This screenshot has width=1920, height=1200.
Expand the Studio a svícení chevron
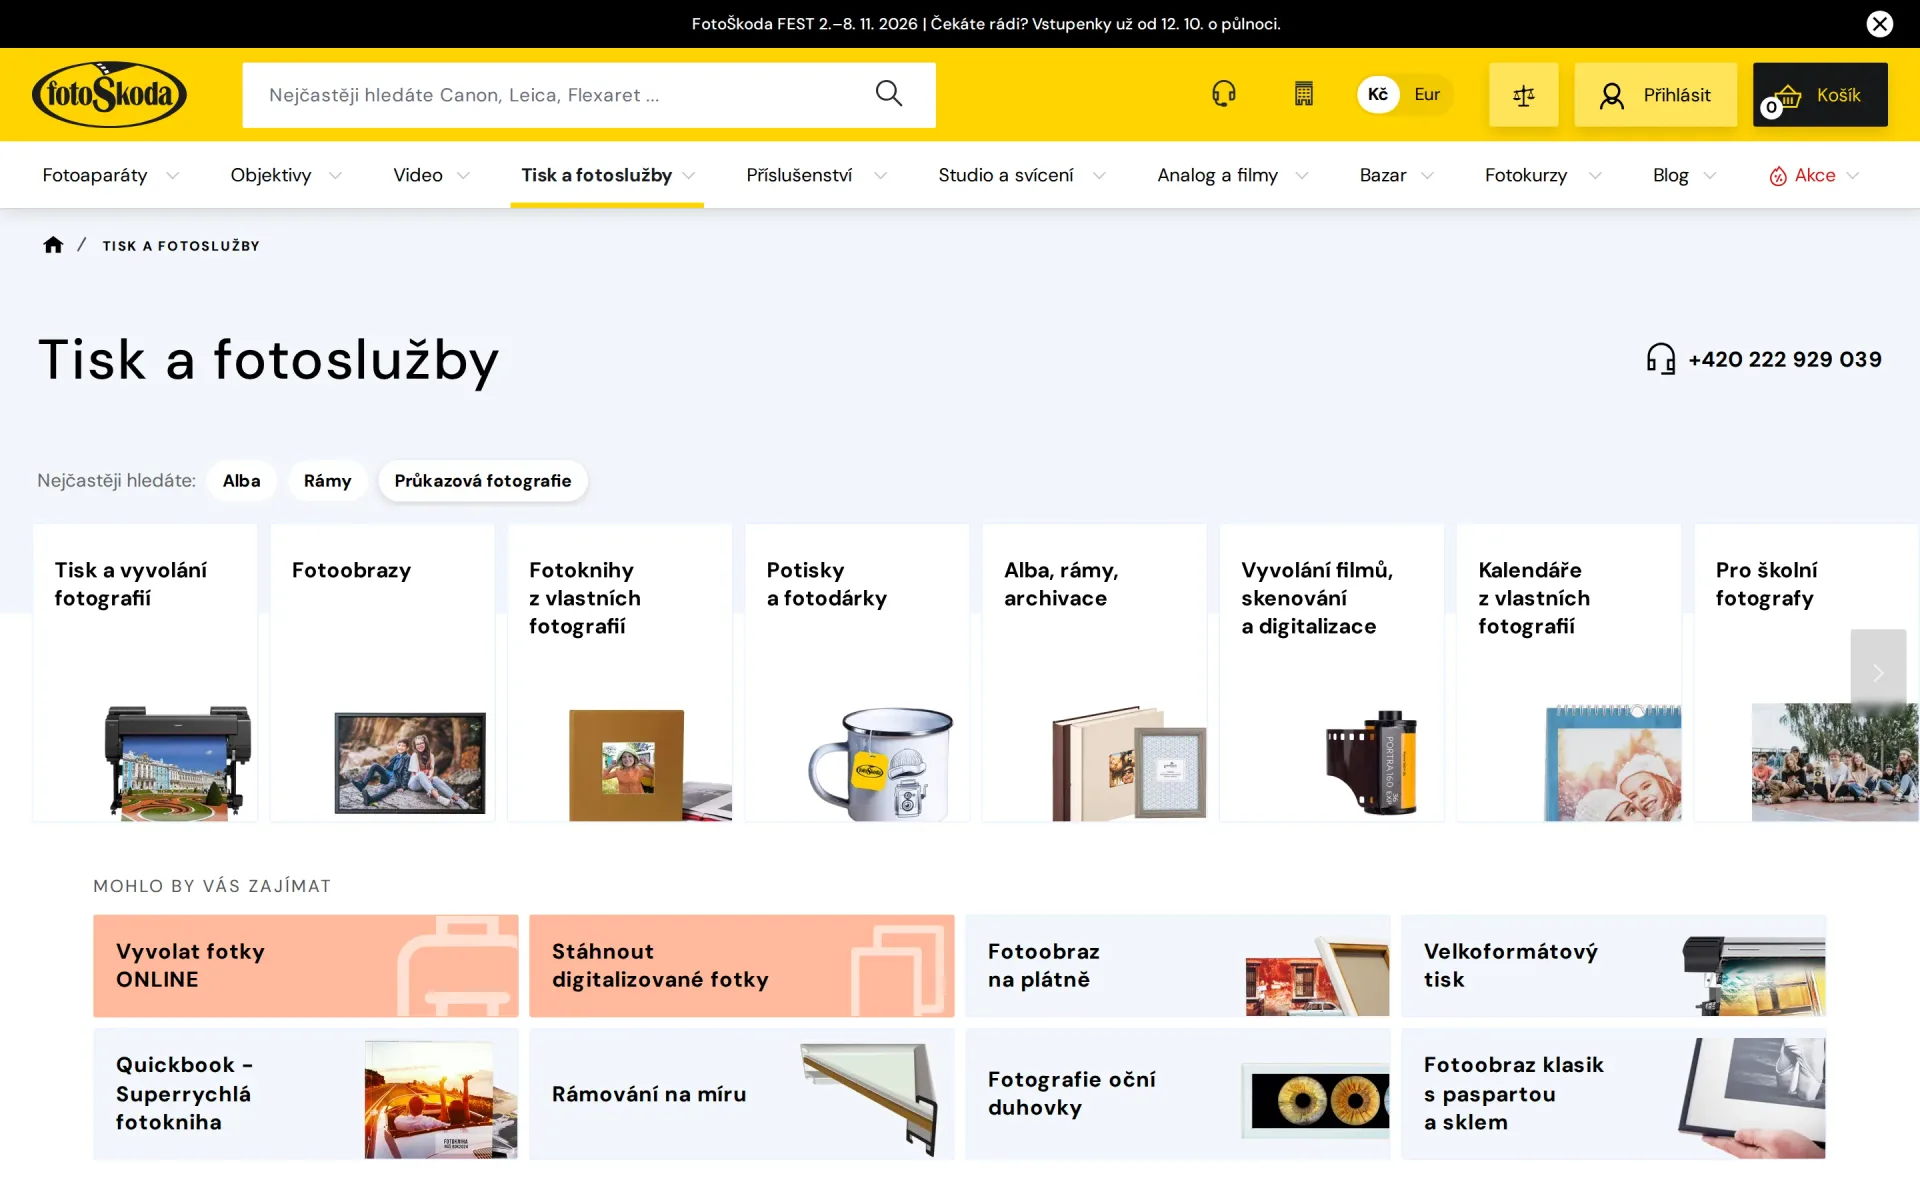[1099, 176]
